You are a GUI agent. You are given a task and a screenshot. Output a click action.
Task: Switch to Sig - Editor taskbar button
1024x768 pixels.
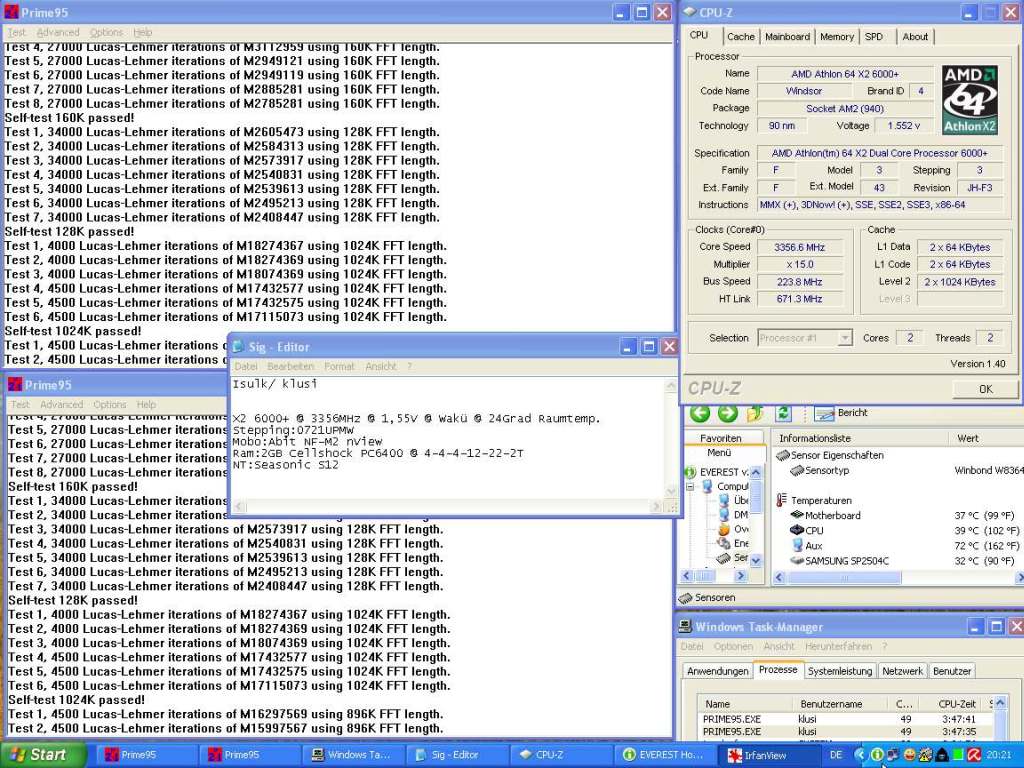coord(456,754)
